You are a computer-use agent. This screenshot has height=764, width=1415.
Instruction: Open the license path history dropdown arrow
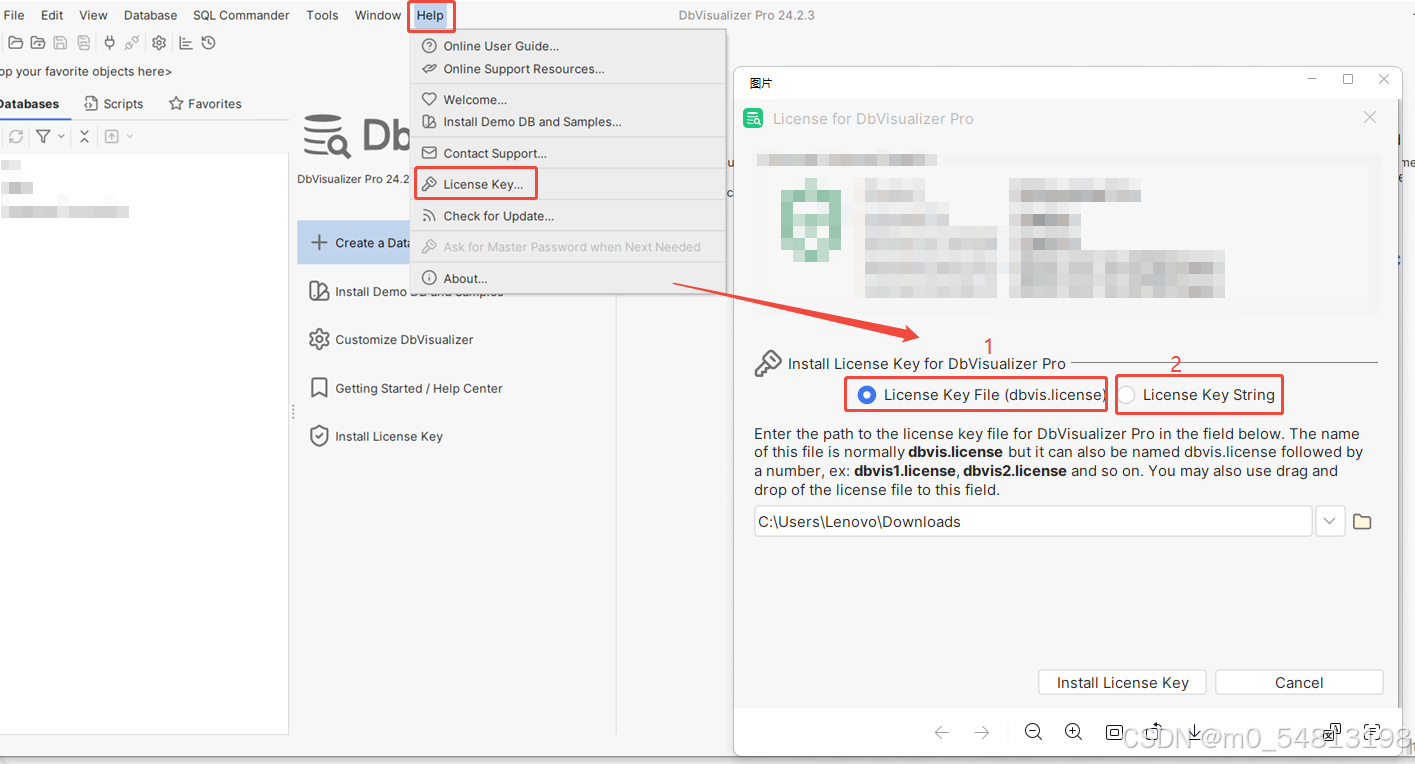[x=1329, y=522]
